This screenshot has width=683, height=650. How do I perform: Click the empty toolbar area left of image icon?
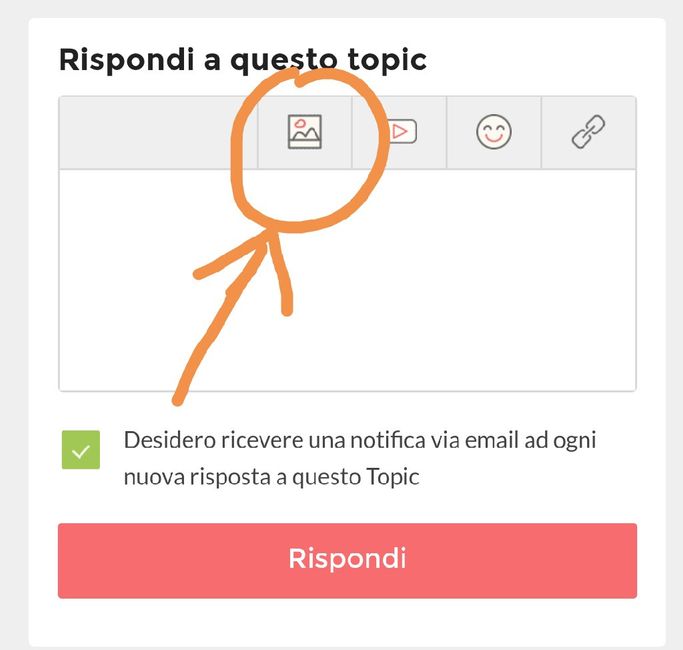[158, 132]
